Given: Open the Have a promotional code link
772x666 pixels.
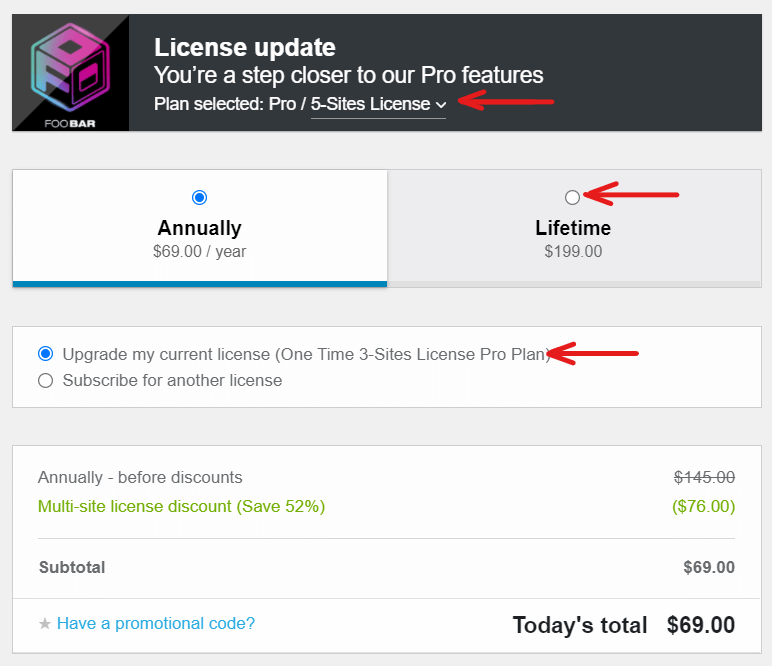Looking at the screenshot, I should coord(156,623).
